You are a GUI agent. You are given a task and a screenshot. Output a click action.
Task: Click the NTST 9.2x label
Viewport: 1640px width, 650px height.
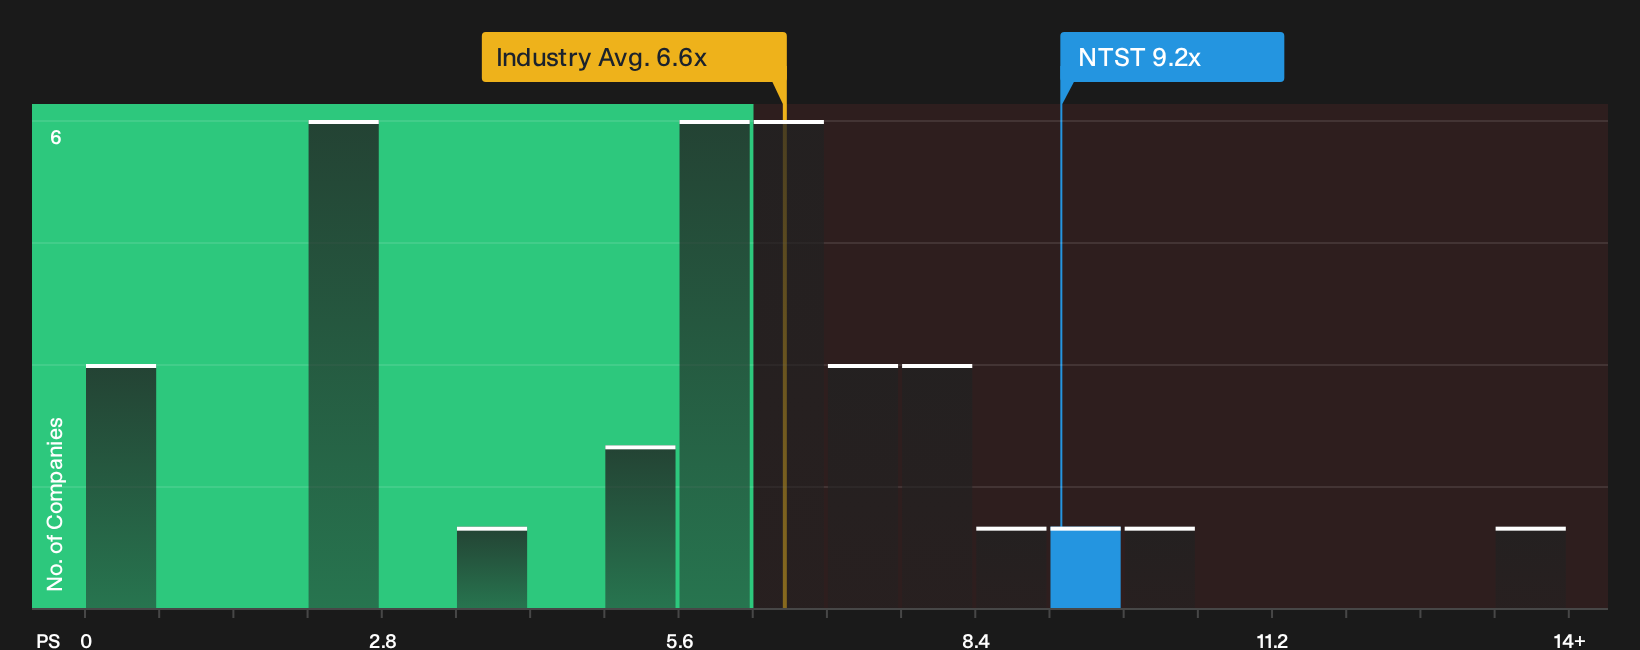1171,57
